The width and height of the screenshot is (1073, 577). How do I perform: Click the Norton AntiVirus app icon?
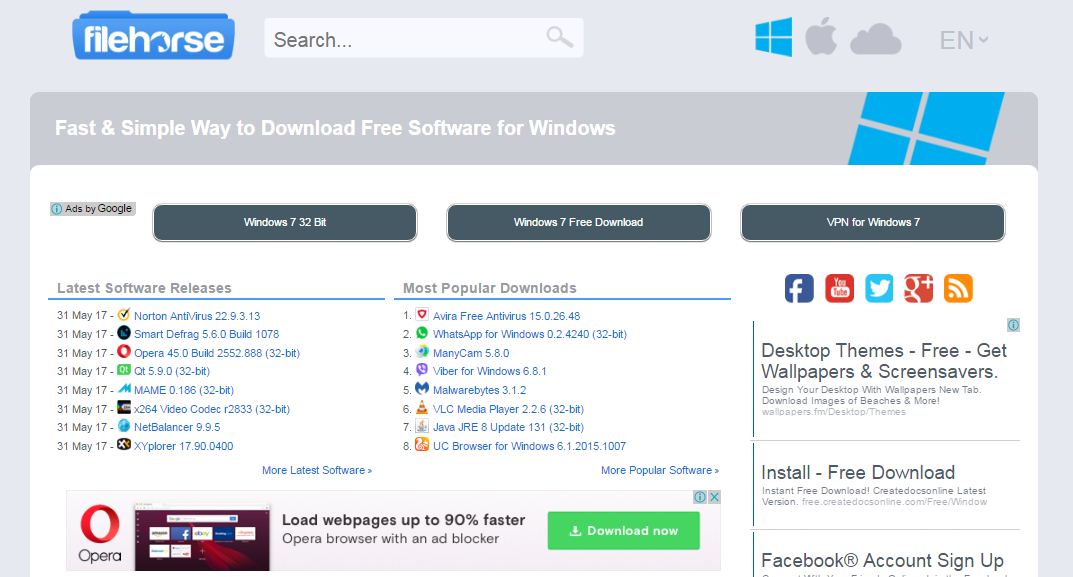(123, 314)
